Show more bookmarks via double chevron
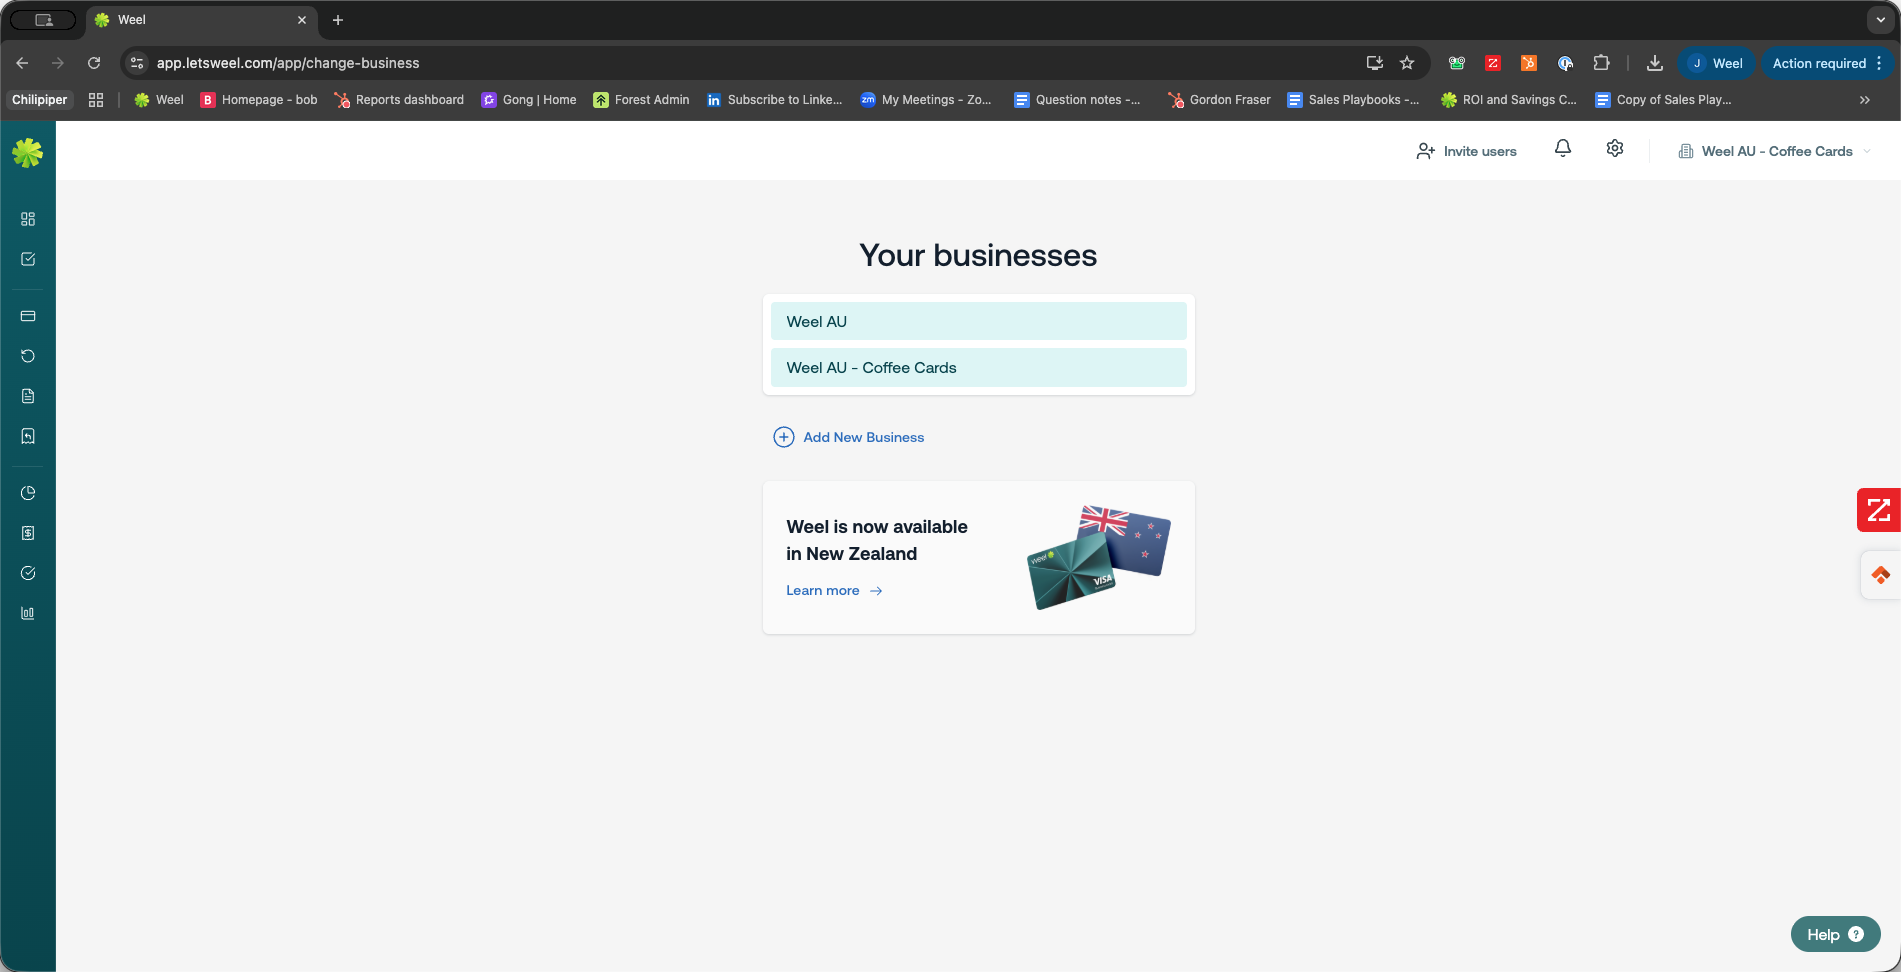Viewport: 1901px width, 972px height. (x=1865, y=100)
